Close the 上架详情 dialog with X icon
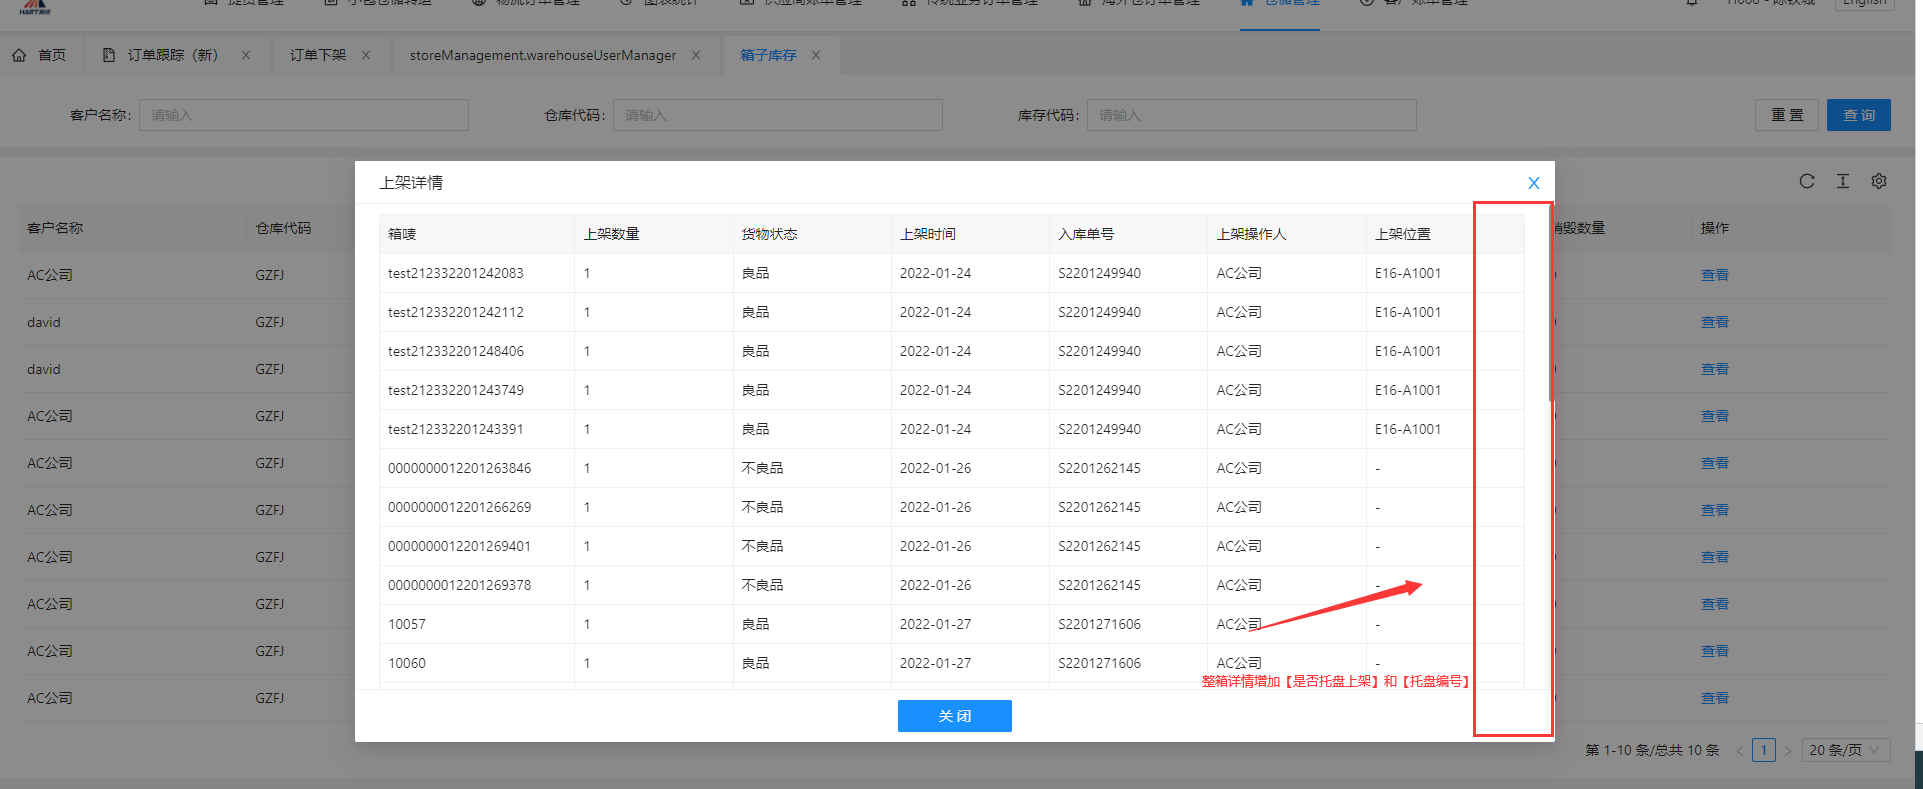 tap(1533, 183)
